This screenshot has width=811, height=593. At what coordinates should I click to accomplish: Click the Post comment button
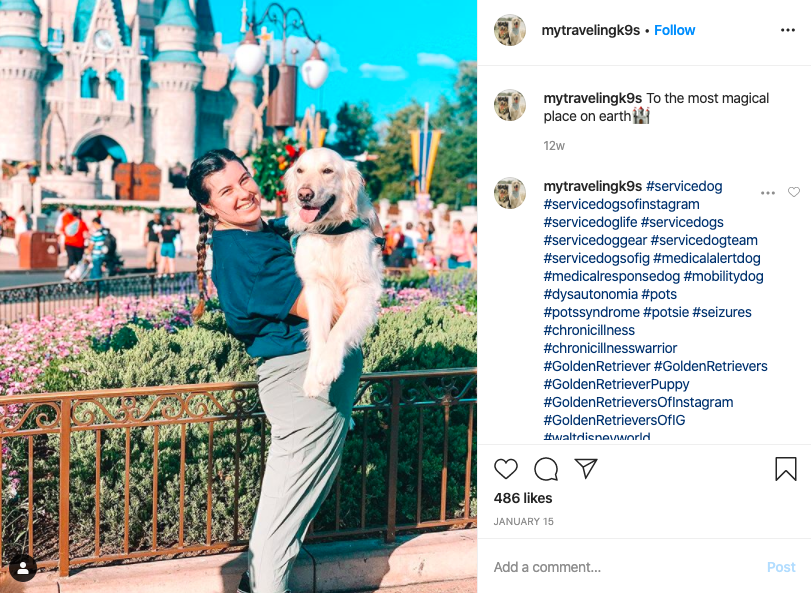780,567
